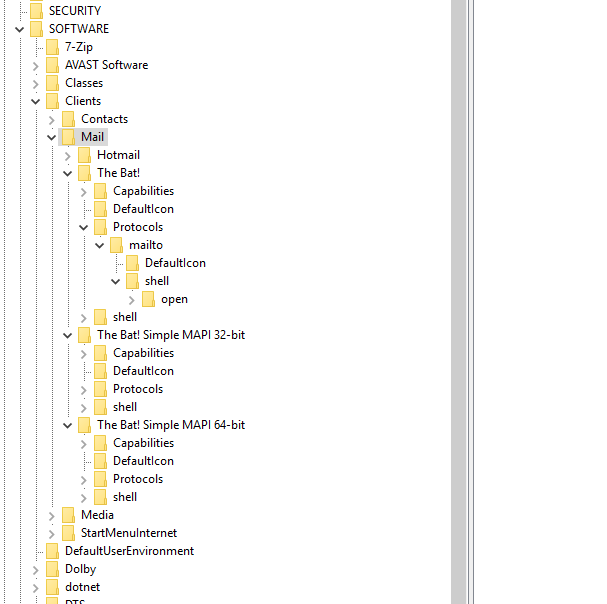Image resolution: width=607 pixels, height=604 pixels.
Task: Collapse The Bat! Simple MAPI 64-bit key
Action: coord(67,426)
